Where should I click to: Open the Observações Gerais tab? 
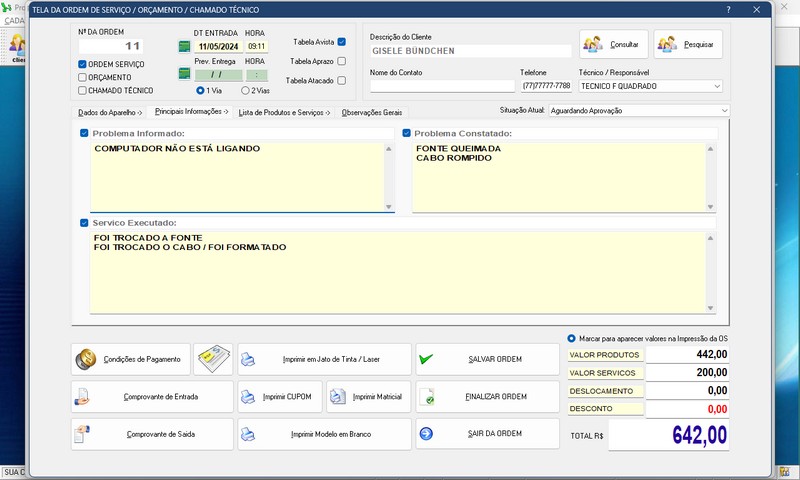click(371, 113)
